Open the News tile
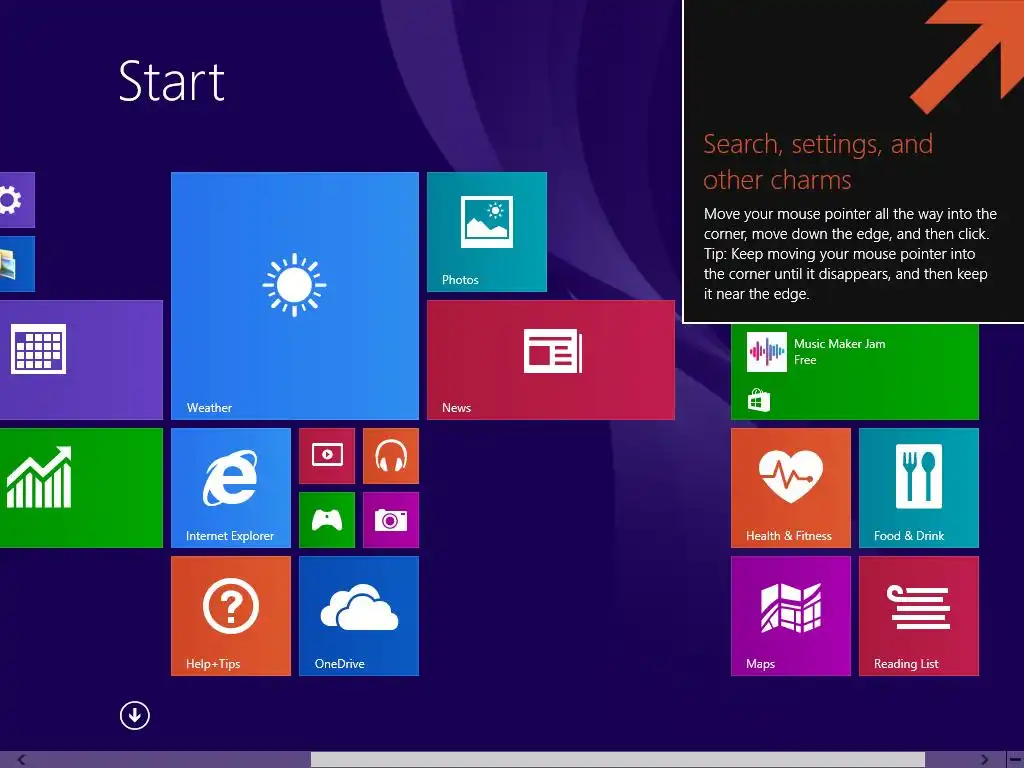1024x768 pixels. (551, 360)
